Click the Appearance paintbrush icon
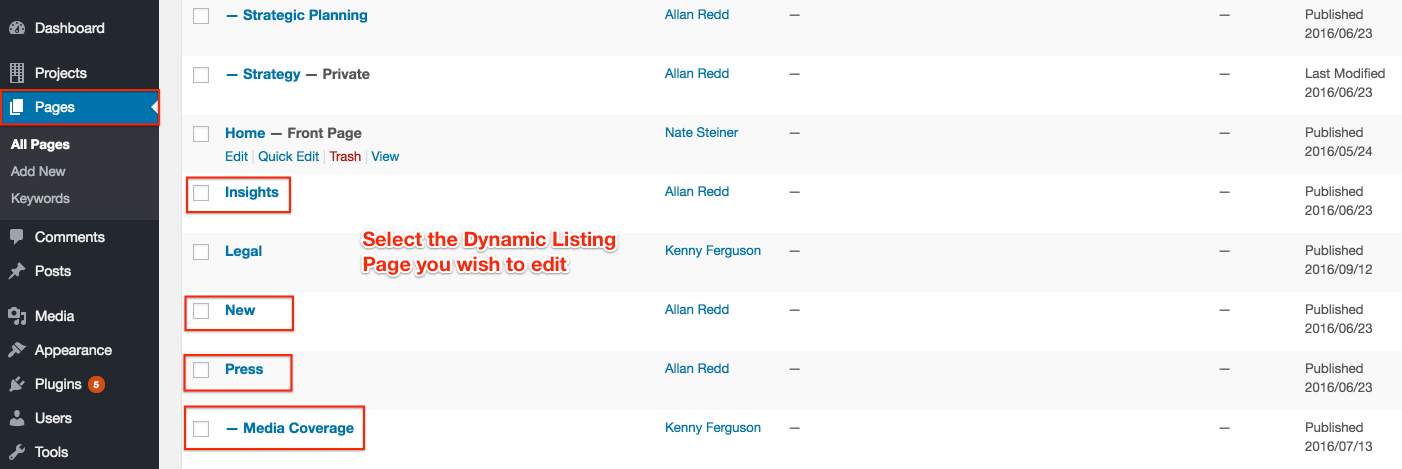Image resolution: width=1402 pixels, height=469 pixels. (x=17, y=350)
